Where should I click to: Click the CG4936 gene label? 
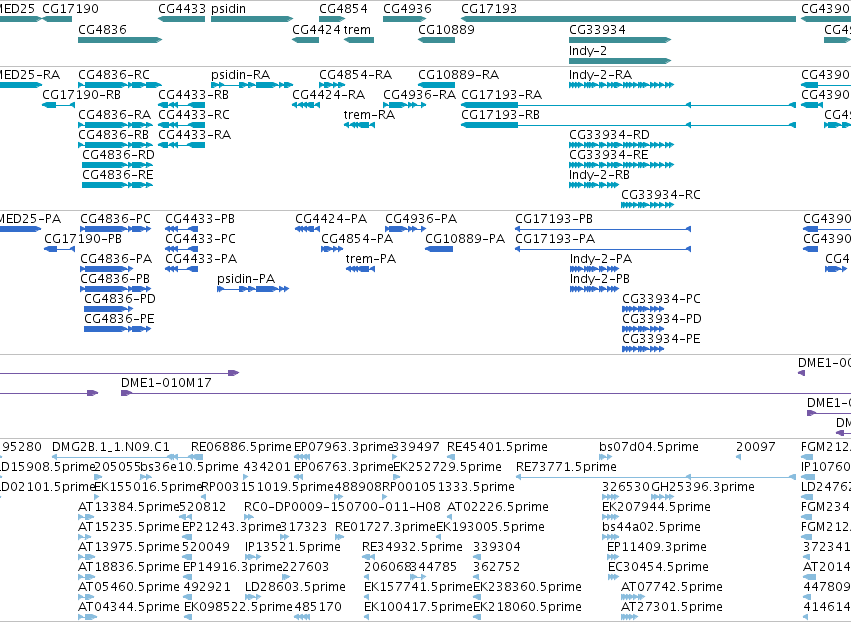[407, 9]
